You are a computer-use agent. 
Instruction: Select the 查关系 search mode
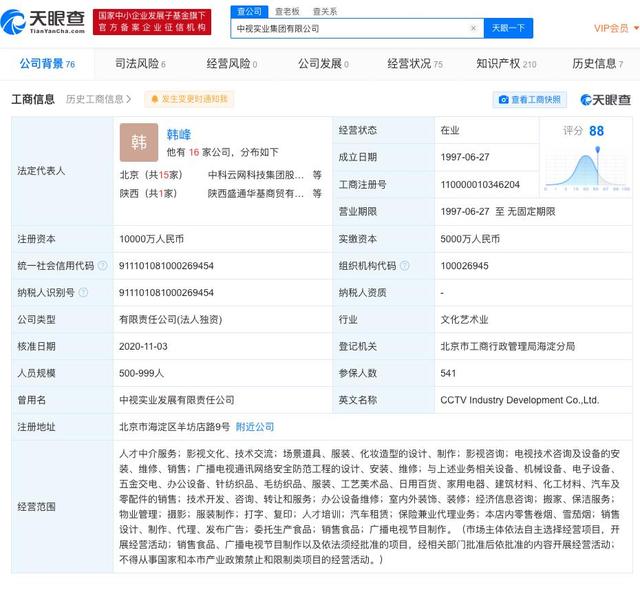(324, 10)
